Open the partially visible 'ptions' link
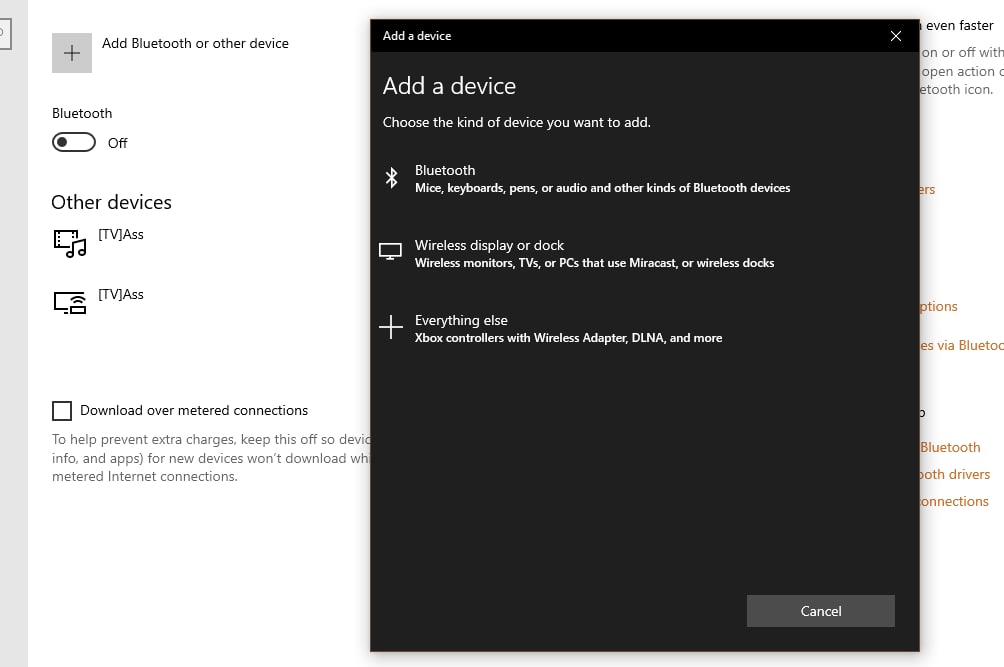 [x=939, y=306]
